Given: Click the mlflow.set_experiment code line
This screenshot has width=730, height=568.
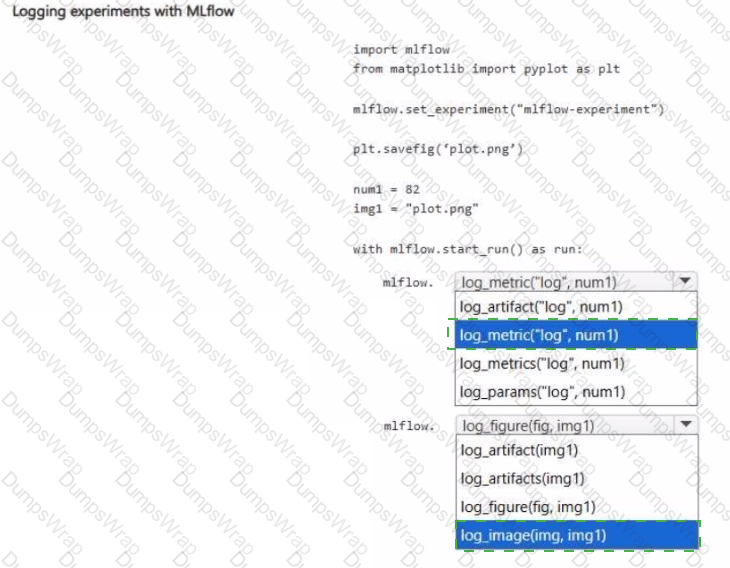Looking at the screenshot, I should 508,109.
